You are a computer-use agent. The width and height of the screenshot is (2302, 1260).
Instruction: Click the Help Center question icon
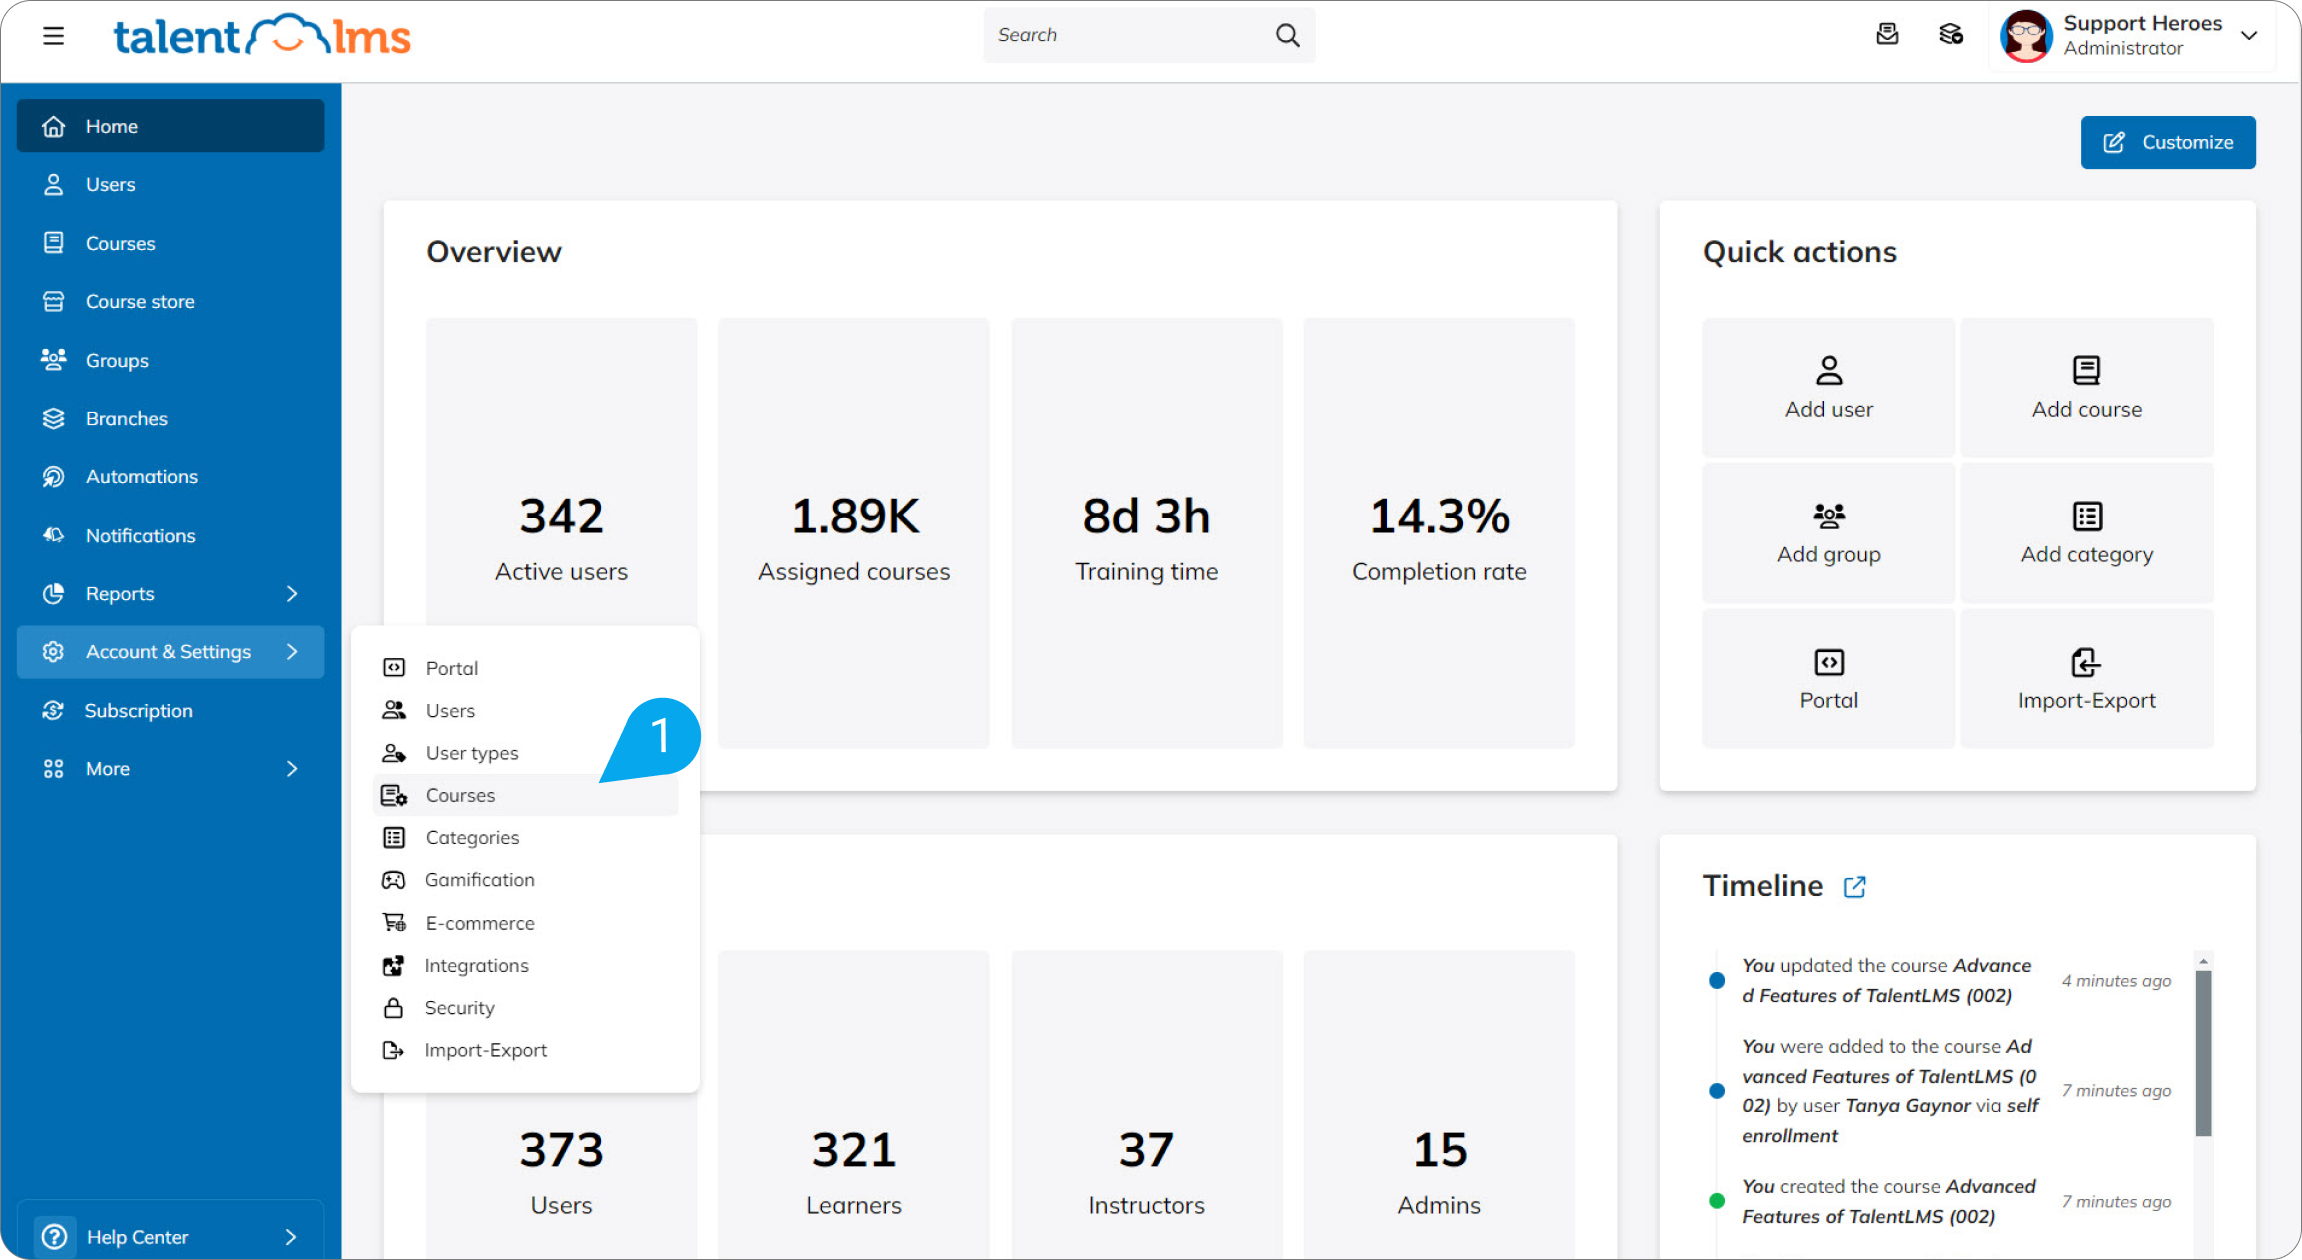click(54, 1237)
